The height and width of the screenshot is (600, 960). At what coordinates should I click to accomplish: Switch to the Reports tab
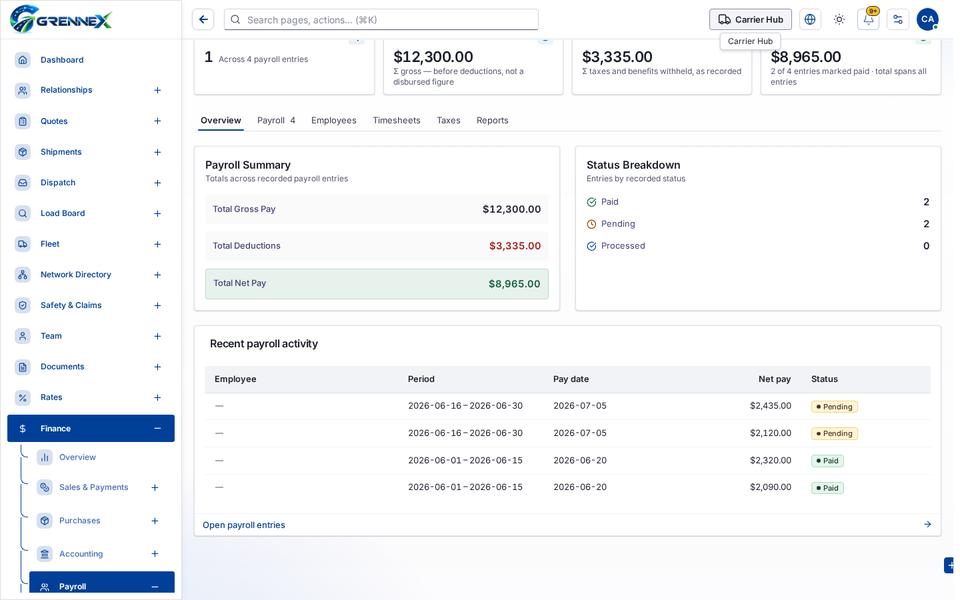point(492,121)
